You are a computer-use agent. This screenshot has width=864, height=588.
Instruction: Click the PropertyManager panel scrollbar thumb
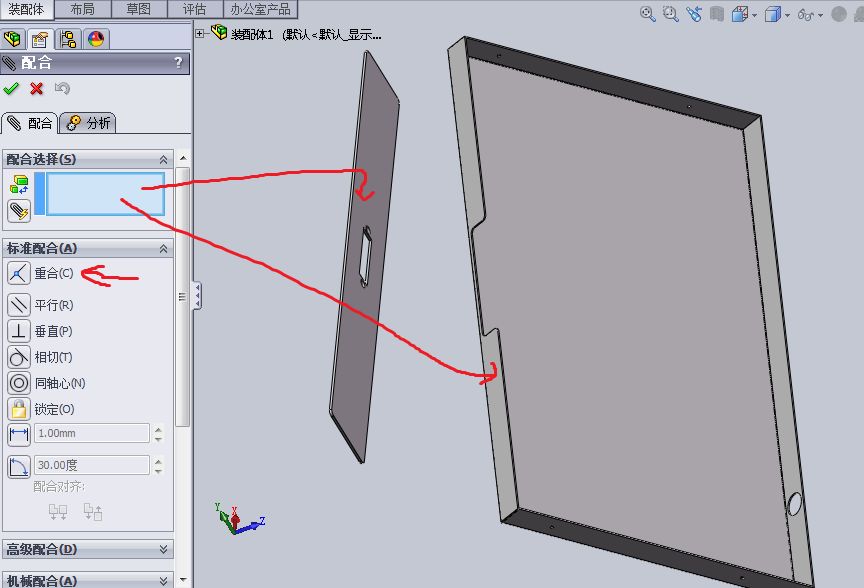click(183, 296)
